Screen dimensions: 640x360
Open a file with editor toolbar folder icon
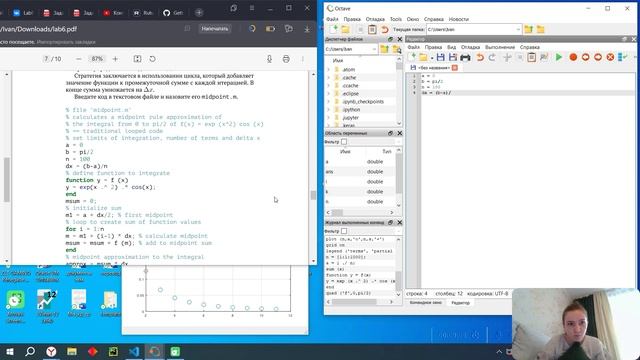click(423, 57)
